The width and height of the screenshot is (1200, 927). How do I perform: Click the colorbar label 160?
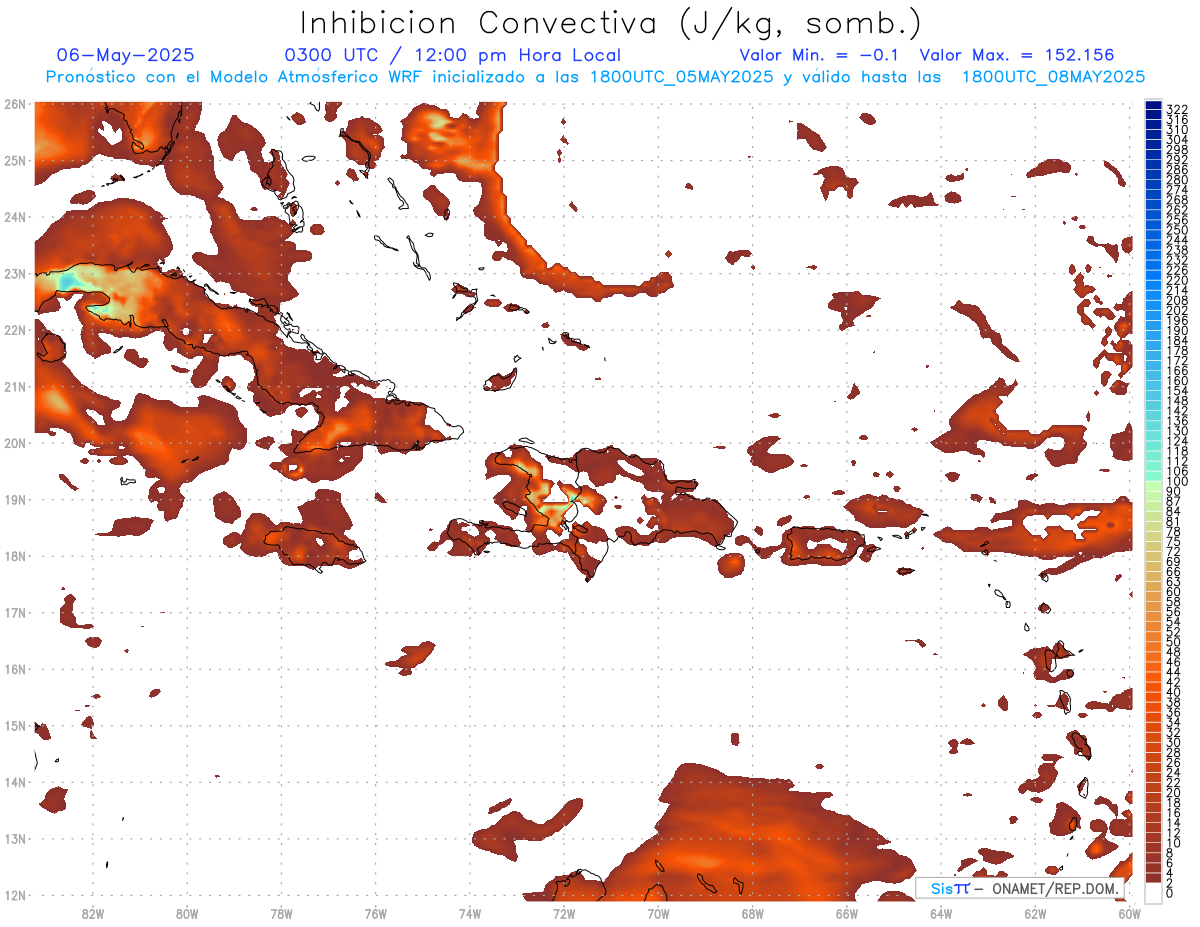1176,380
